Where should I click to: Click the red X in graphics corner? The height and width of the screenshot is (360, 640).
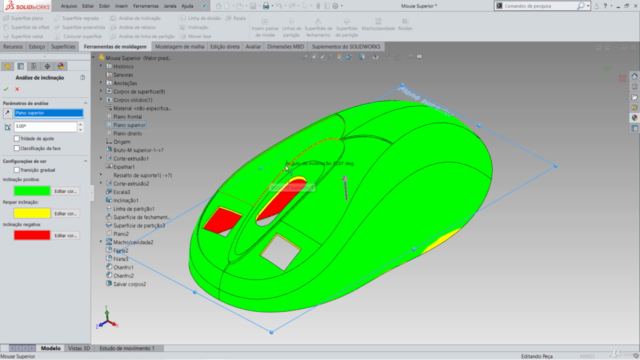coord(622,78)
